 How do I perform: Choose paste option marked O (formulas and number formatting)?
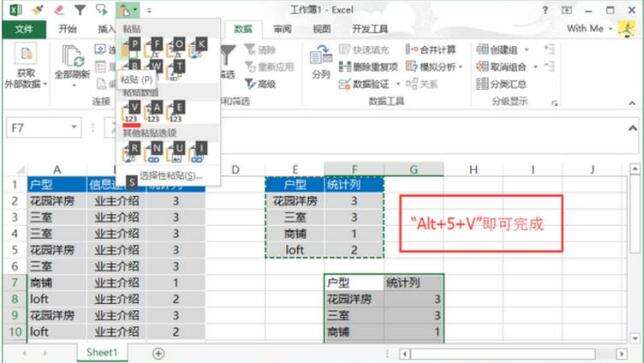click(x=175, y=48)
